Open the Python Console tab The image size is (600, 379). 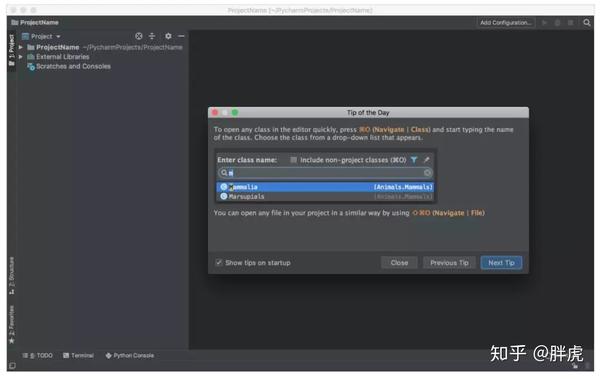pos(130,355)
